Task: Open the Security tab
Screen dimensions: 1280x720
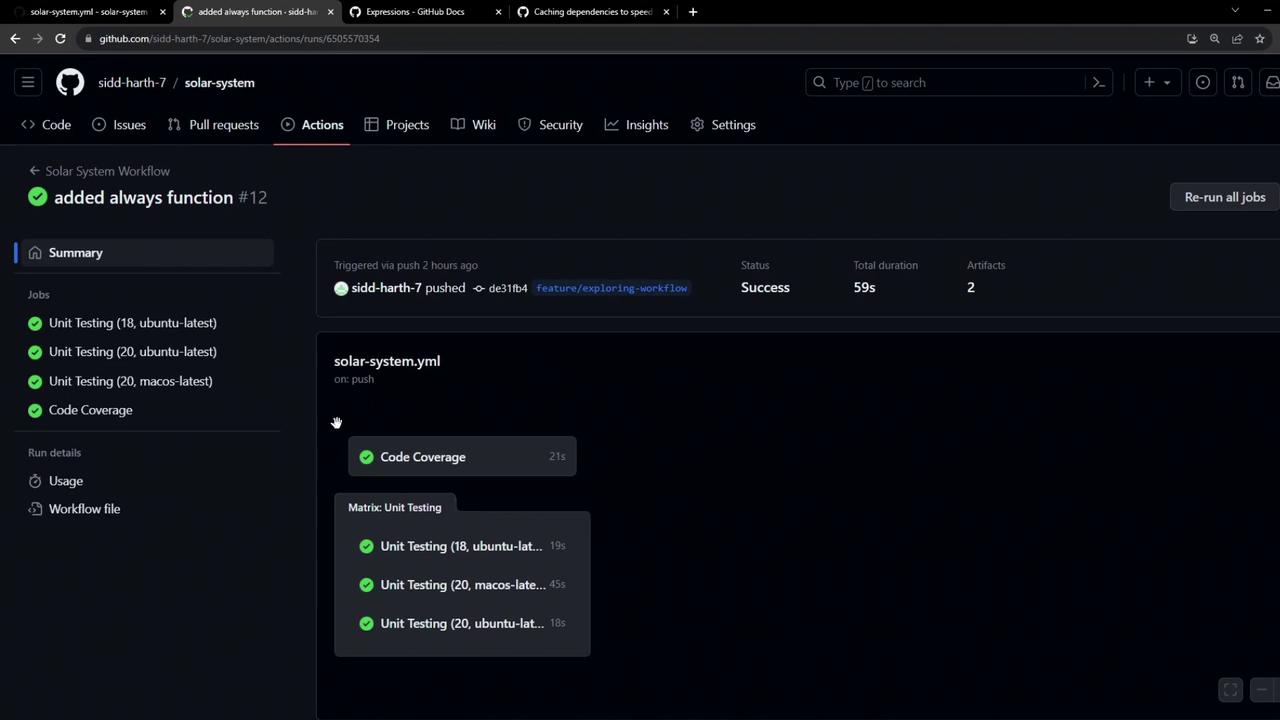Action: click(x=550, y=125)
